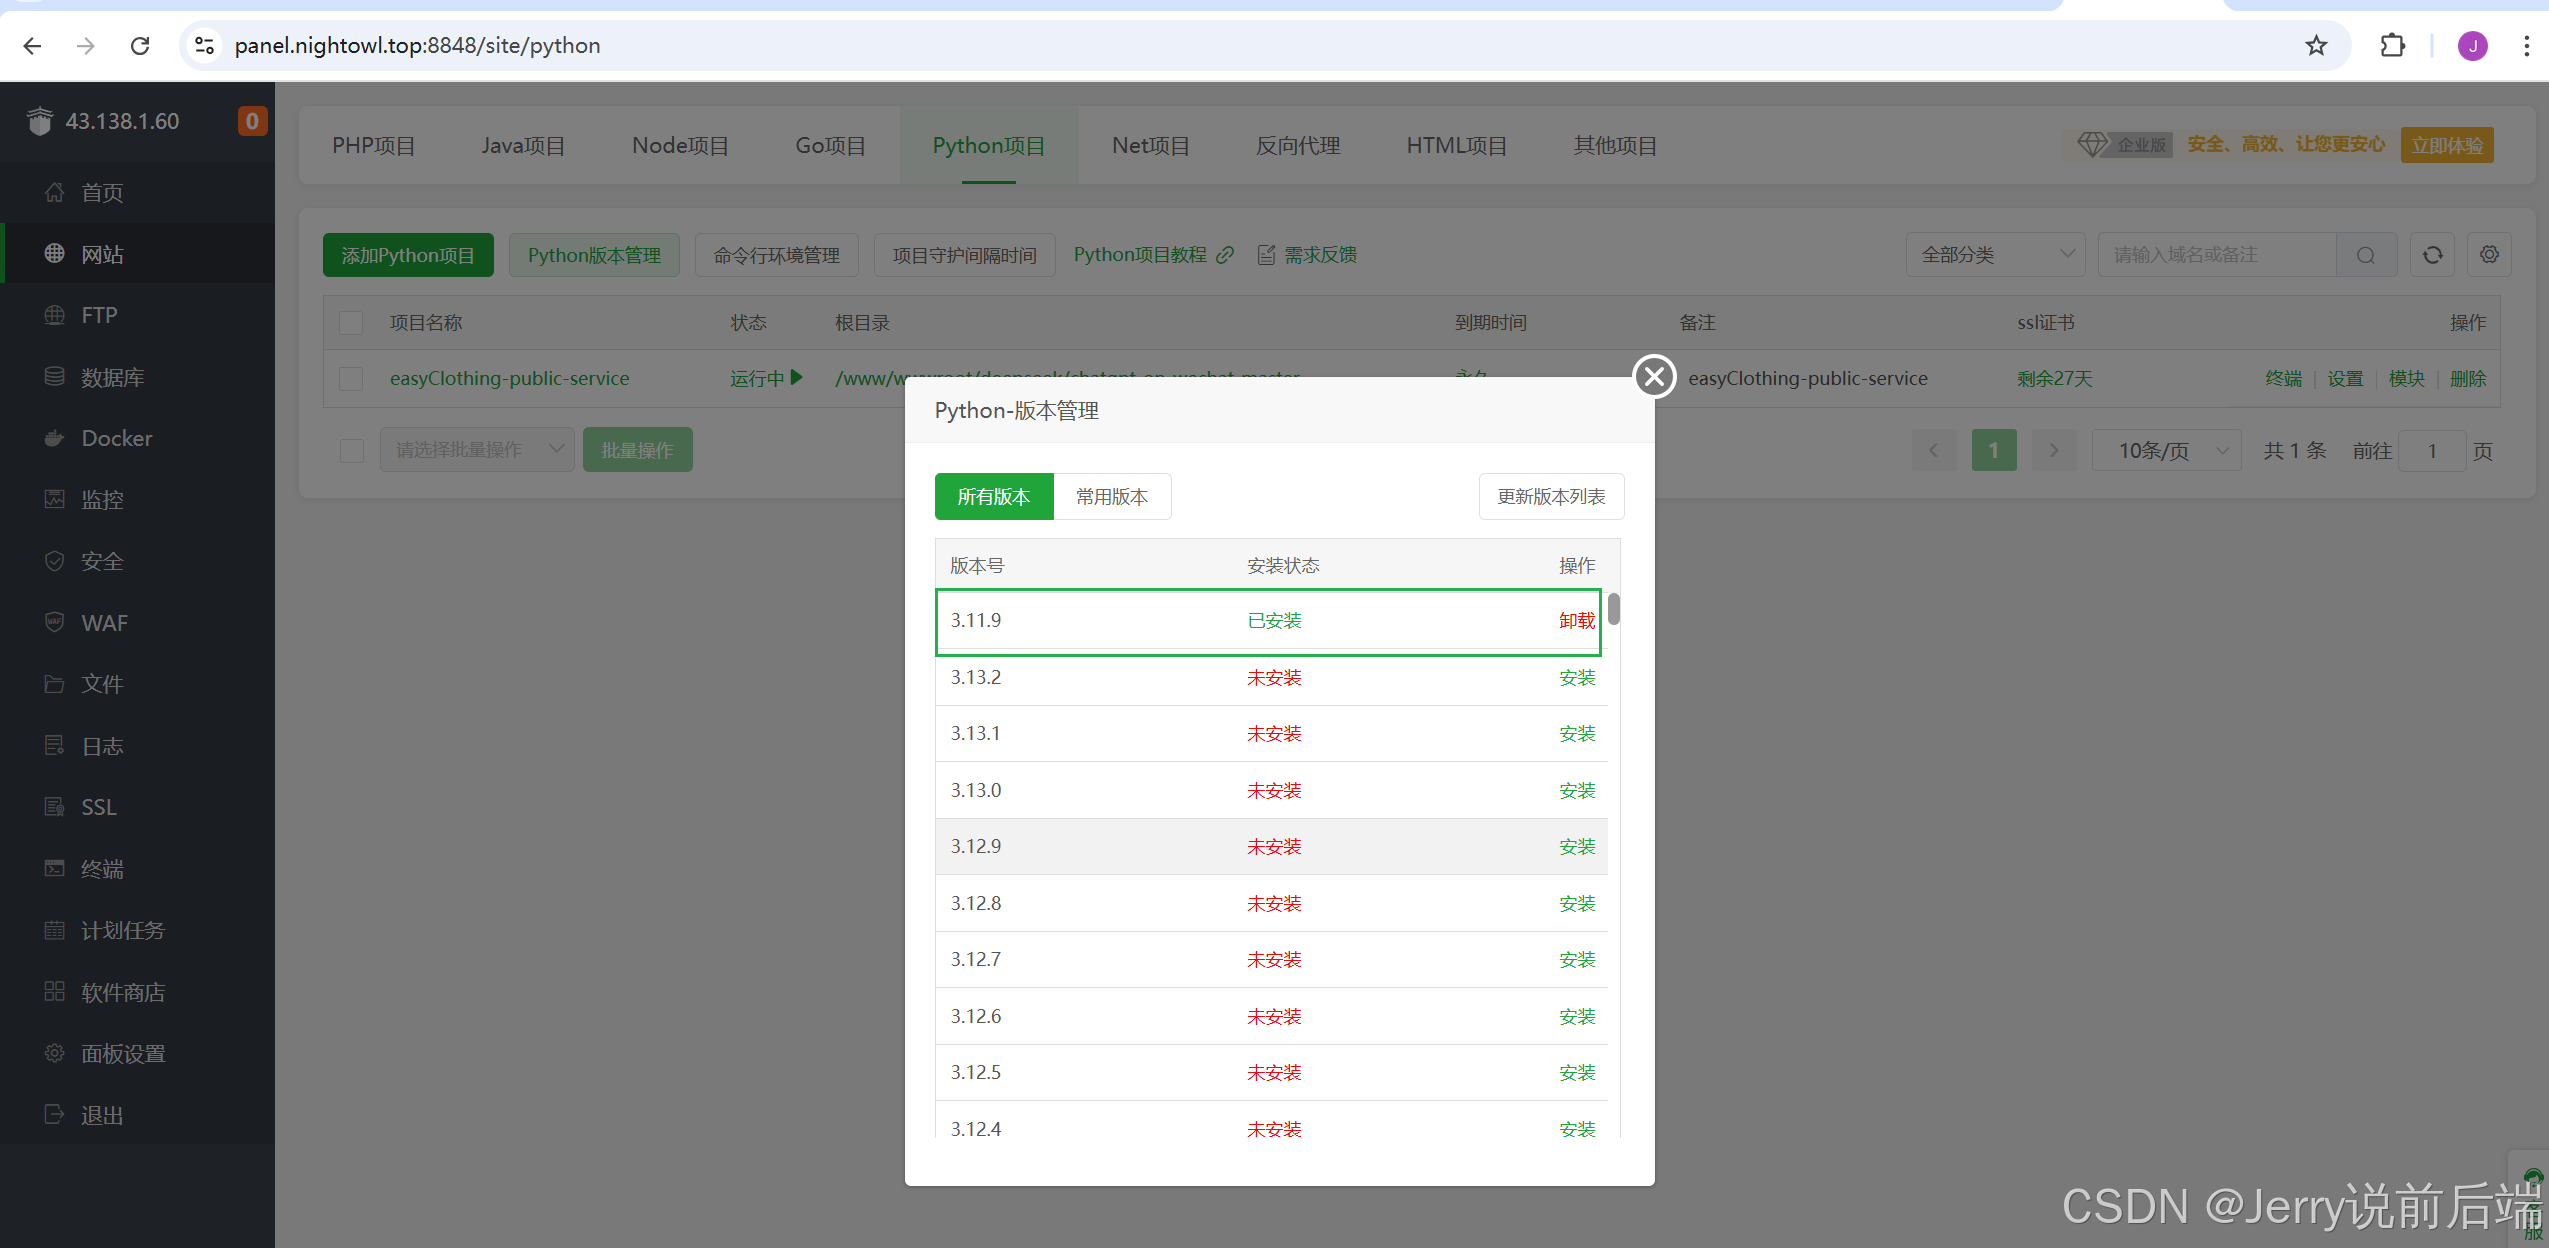Expand the 全部分类 category dropdown
Image resolution: width=2549 pixels, height=1248 pixels.
click(x=1995, y=255)
